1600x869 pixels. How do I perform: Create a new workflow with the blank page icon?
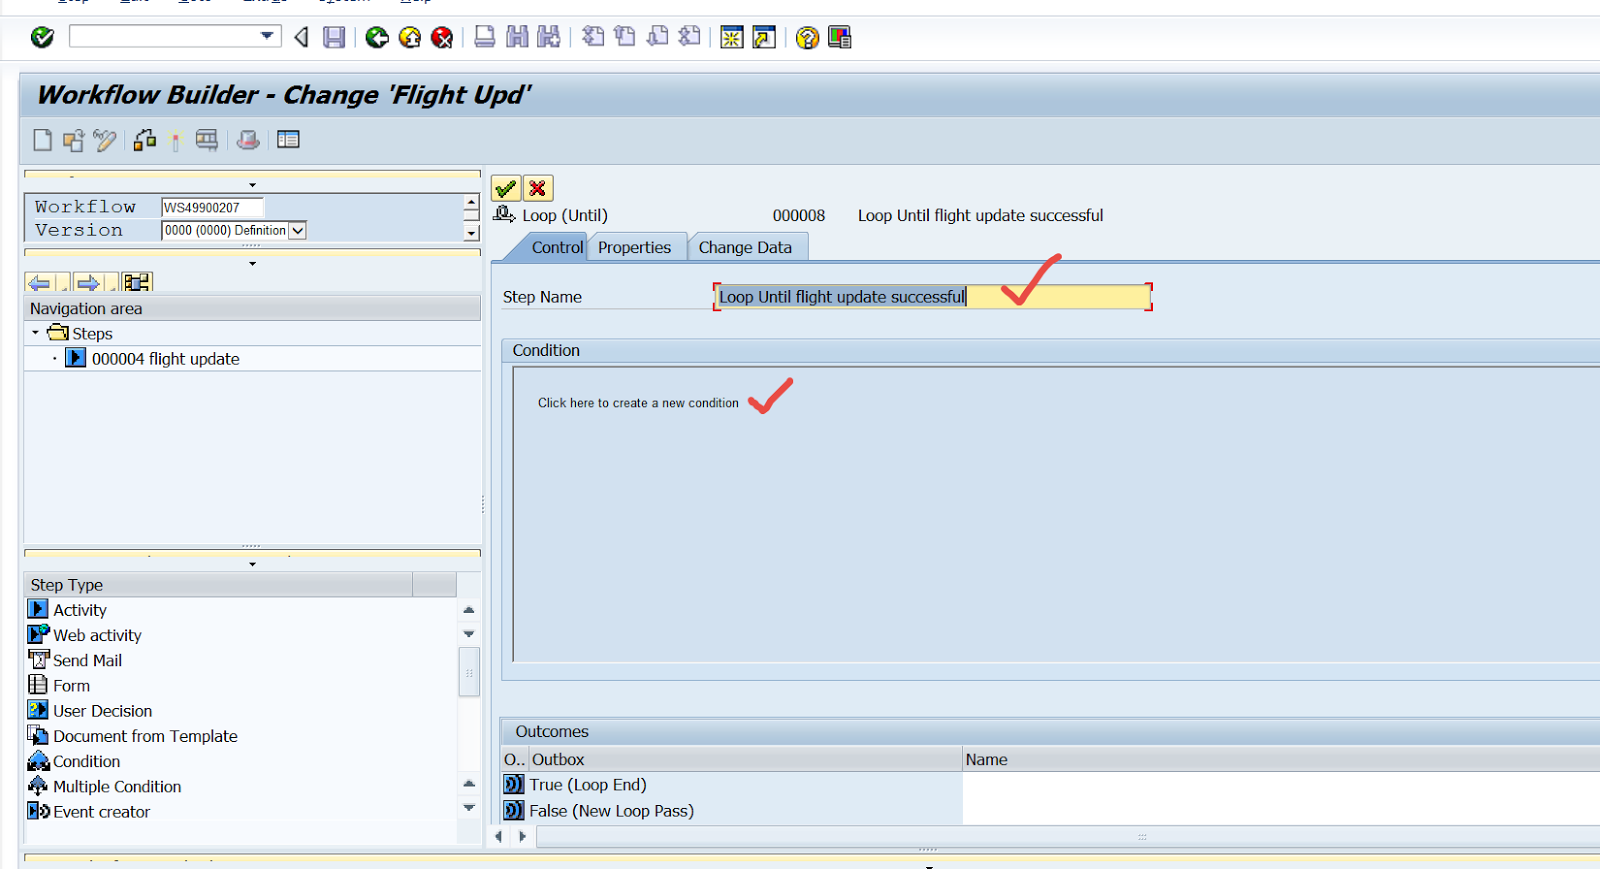click(42, 140)
